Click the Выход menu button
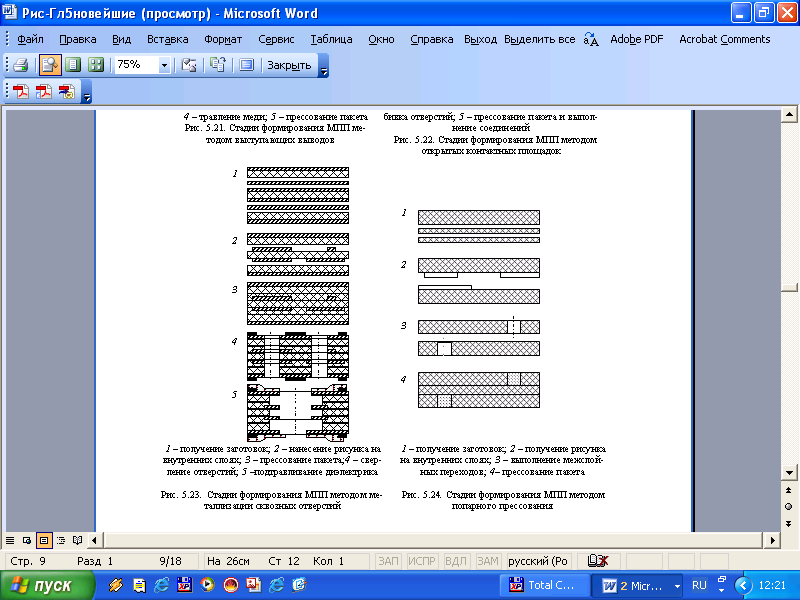Viewport: 800px width, 600px height. tap(480, 39)
